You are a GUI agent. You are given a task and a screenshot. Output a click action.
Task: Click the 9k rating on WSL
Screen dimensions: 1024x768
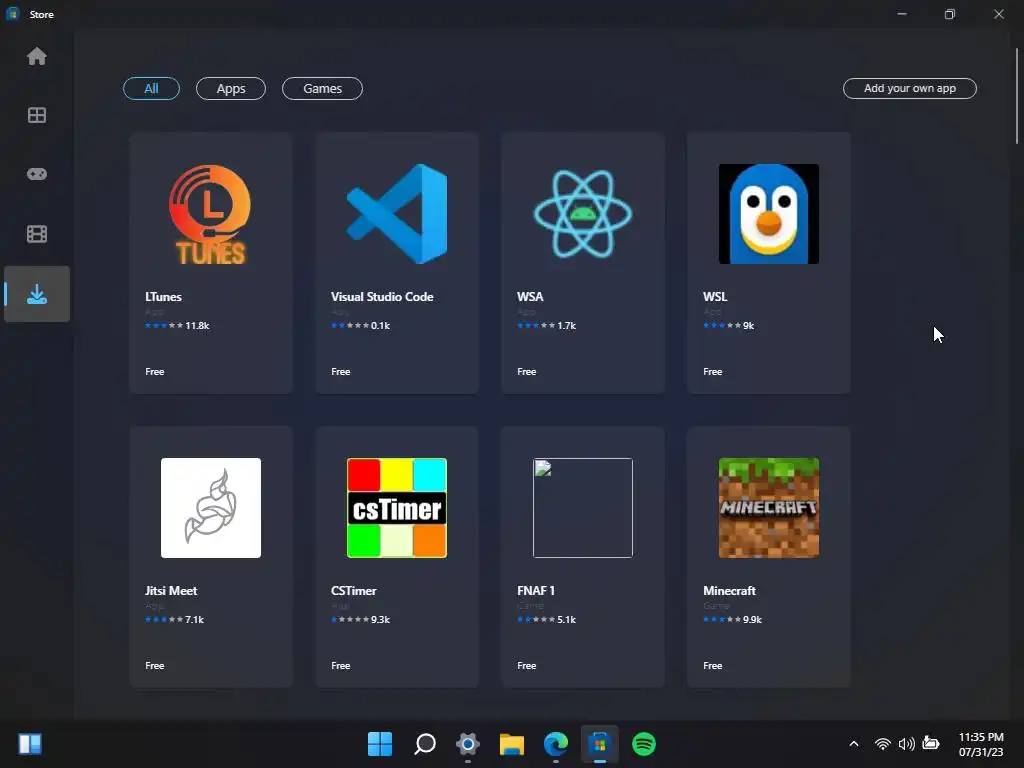[748, 325]
